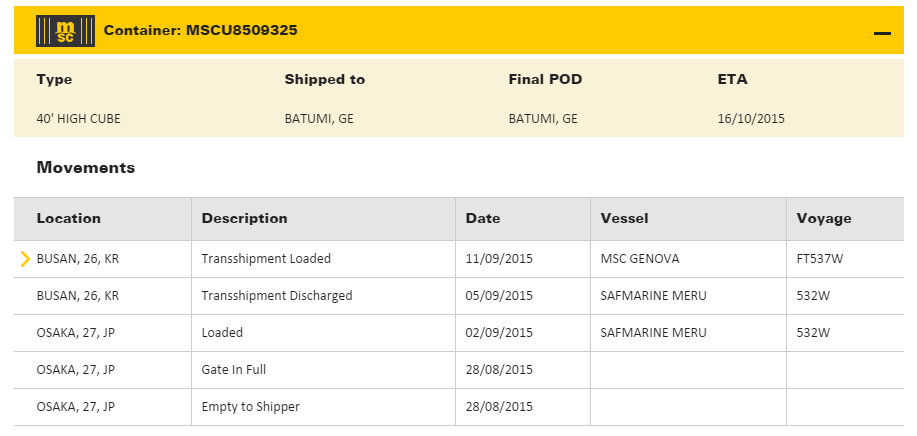Viewport: 917px width, 436px height.
Task: Click the MSC GENOVA vessel cell
Action: pos(639,259)
